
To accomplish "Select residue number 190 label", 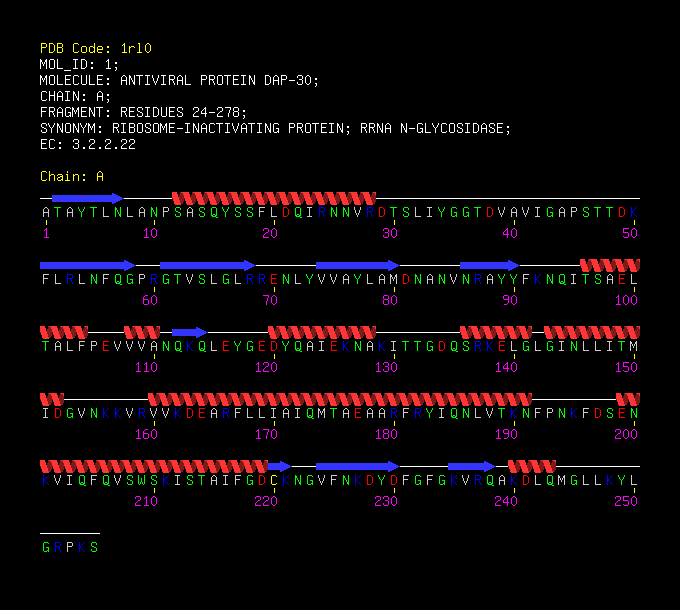I will point(507,434).
